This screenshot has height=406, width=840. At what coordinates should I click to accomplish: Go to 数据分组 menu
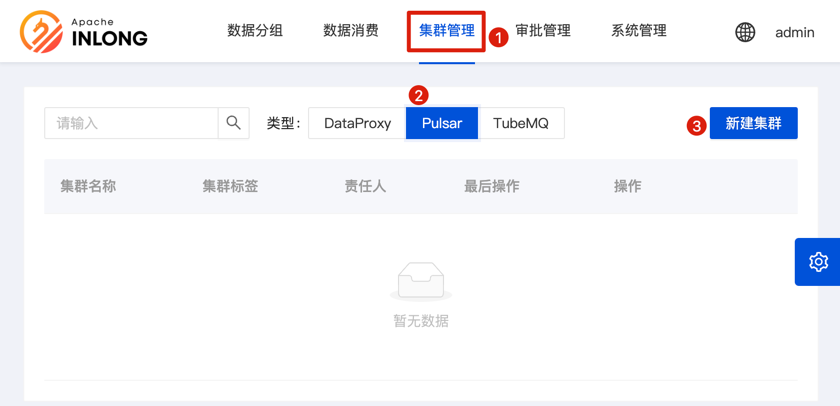click(255, 31)
